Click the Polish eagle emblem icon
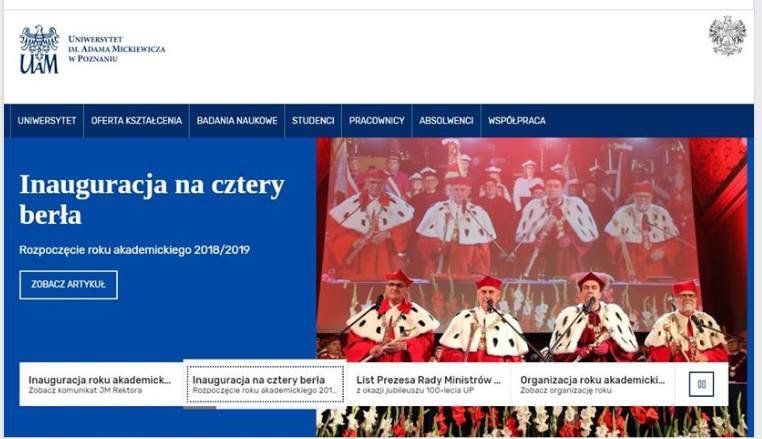This screenshot has width=762, height=439. tap(727, 35)
